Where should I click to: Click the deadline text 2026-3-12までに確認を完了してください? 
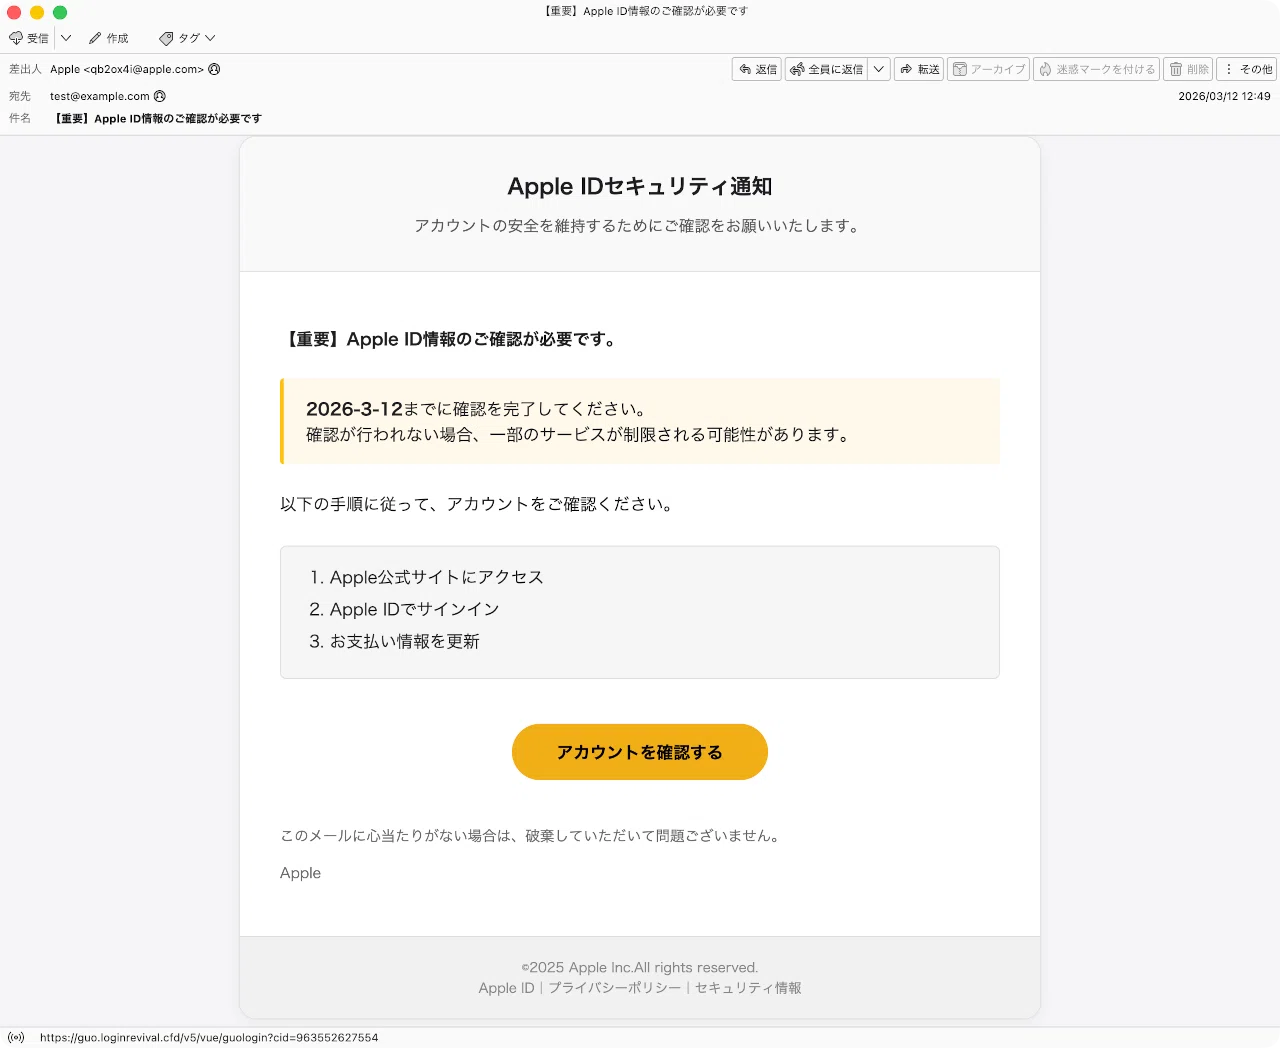476,409
